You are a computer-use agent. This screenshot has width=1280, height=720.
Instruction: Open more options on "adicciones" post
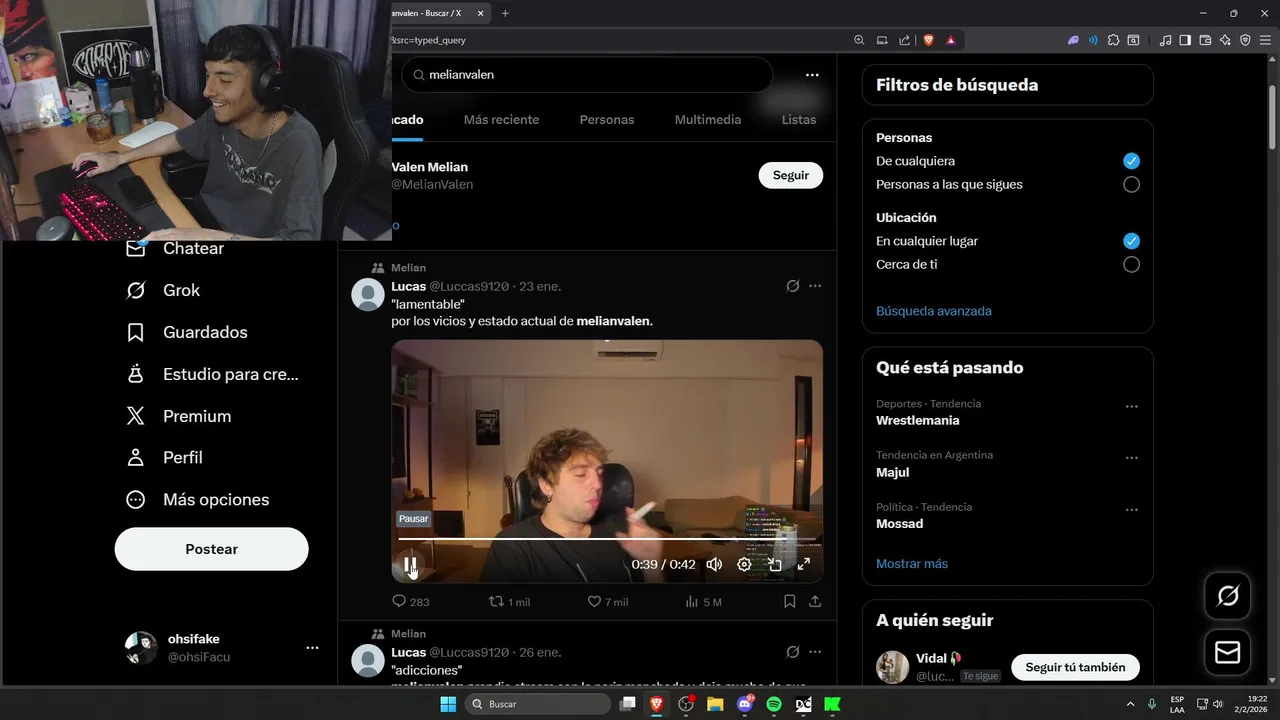pos(815,652)
